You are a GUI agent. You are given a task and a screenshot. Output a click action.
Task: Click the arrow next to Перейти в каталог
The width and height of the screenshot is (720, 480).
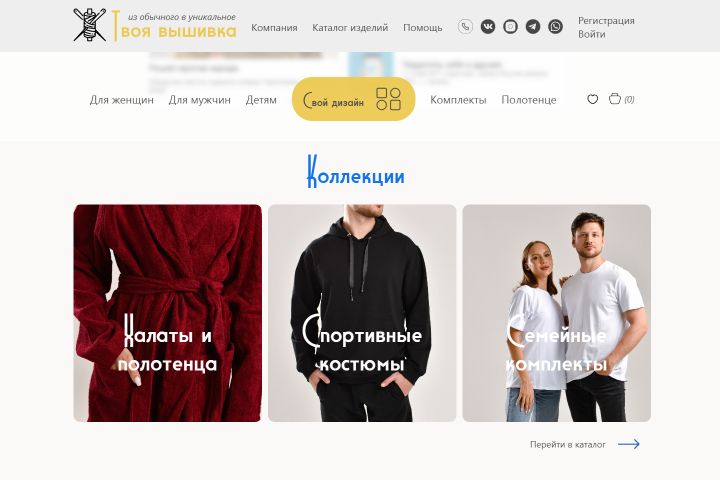(629, 444)
